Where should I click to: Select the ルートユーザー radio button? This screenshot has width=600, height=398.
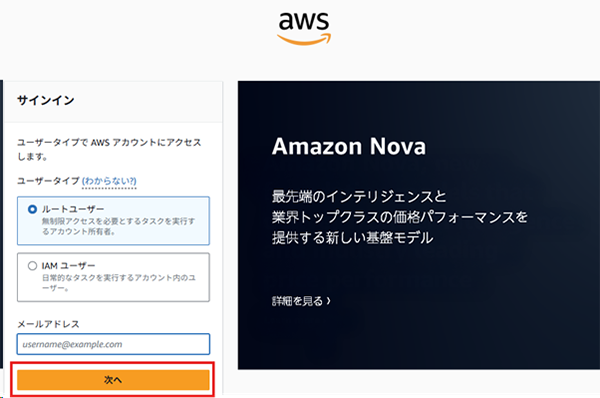(x=33, y=209)
